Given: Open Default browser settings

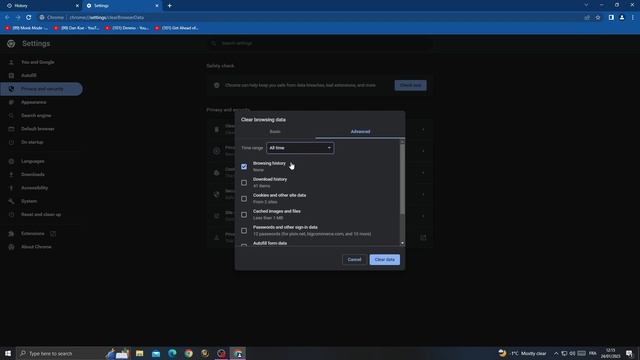Looking at the screenshot, I should coord(38,129).
